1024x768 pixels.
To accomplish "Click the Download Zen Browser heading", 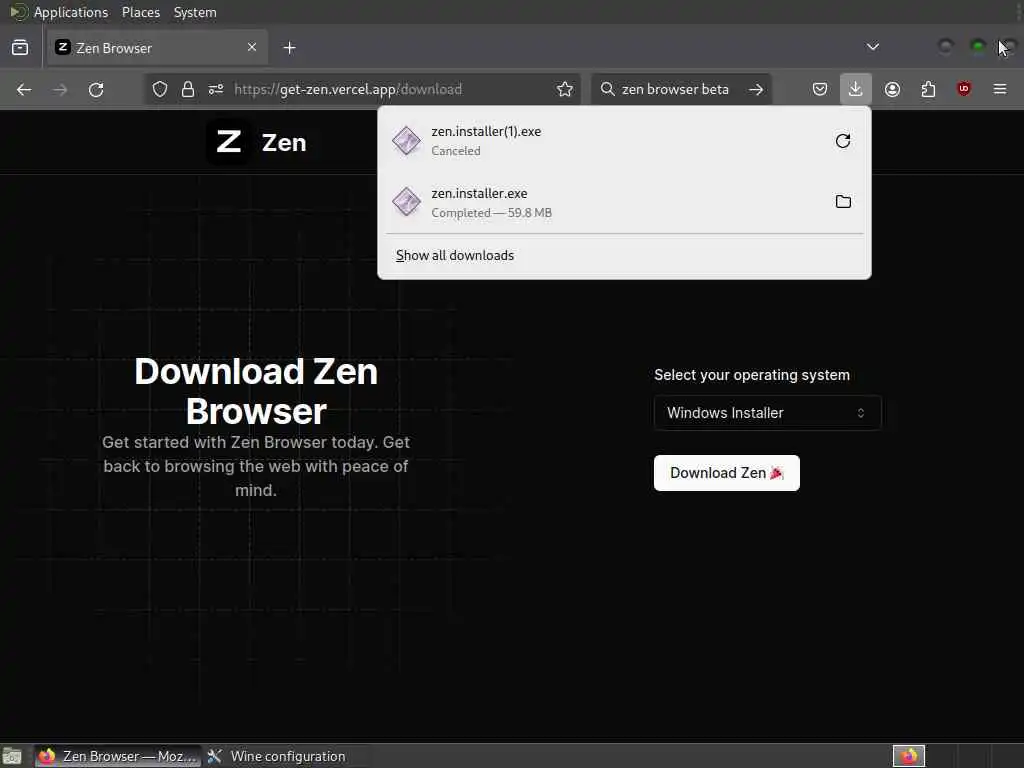I will tap(256, 391).
